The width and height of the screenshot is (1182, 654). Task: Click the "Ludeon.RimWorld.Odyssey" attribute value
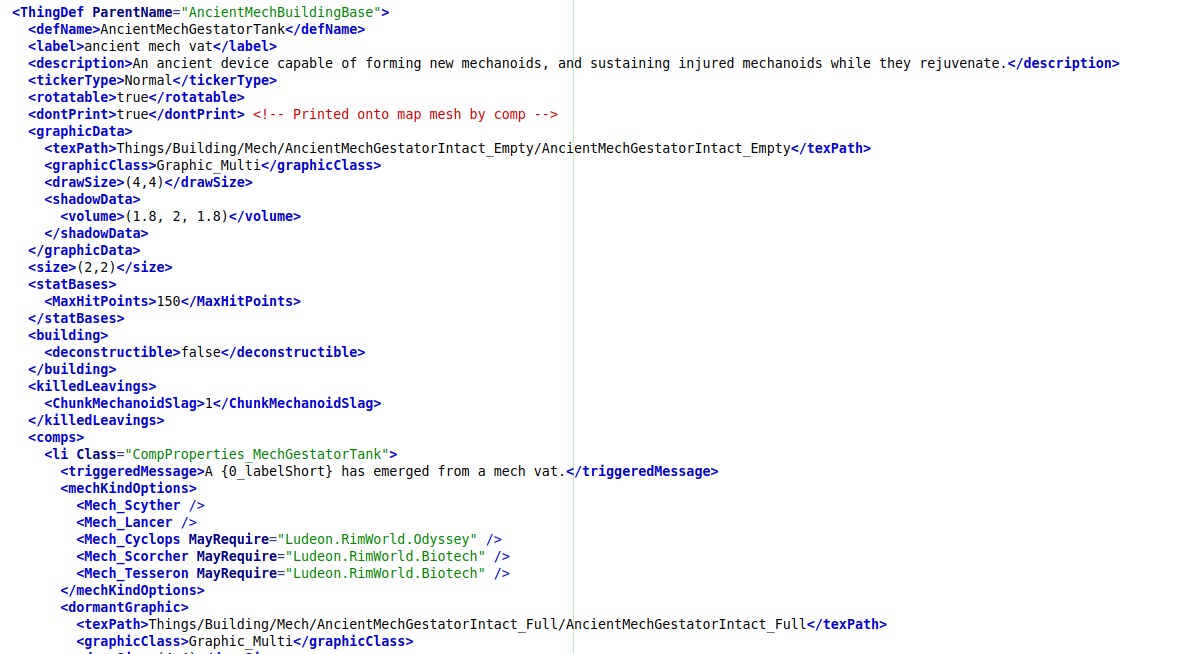378,539
